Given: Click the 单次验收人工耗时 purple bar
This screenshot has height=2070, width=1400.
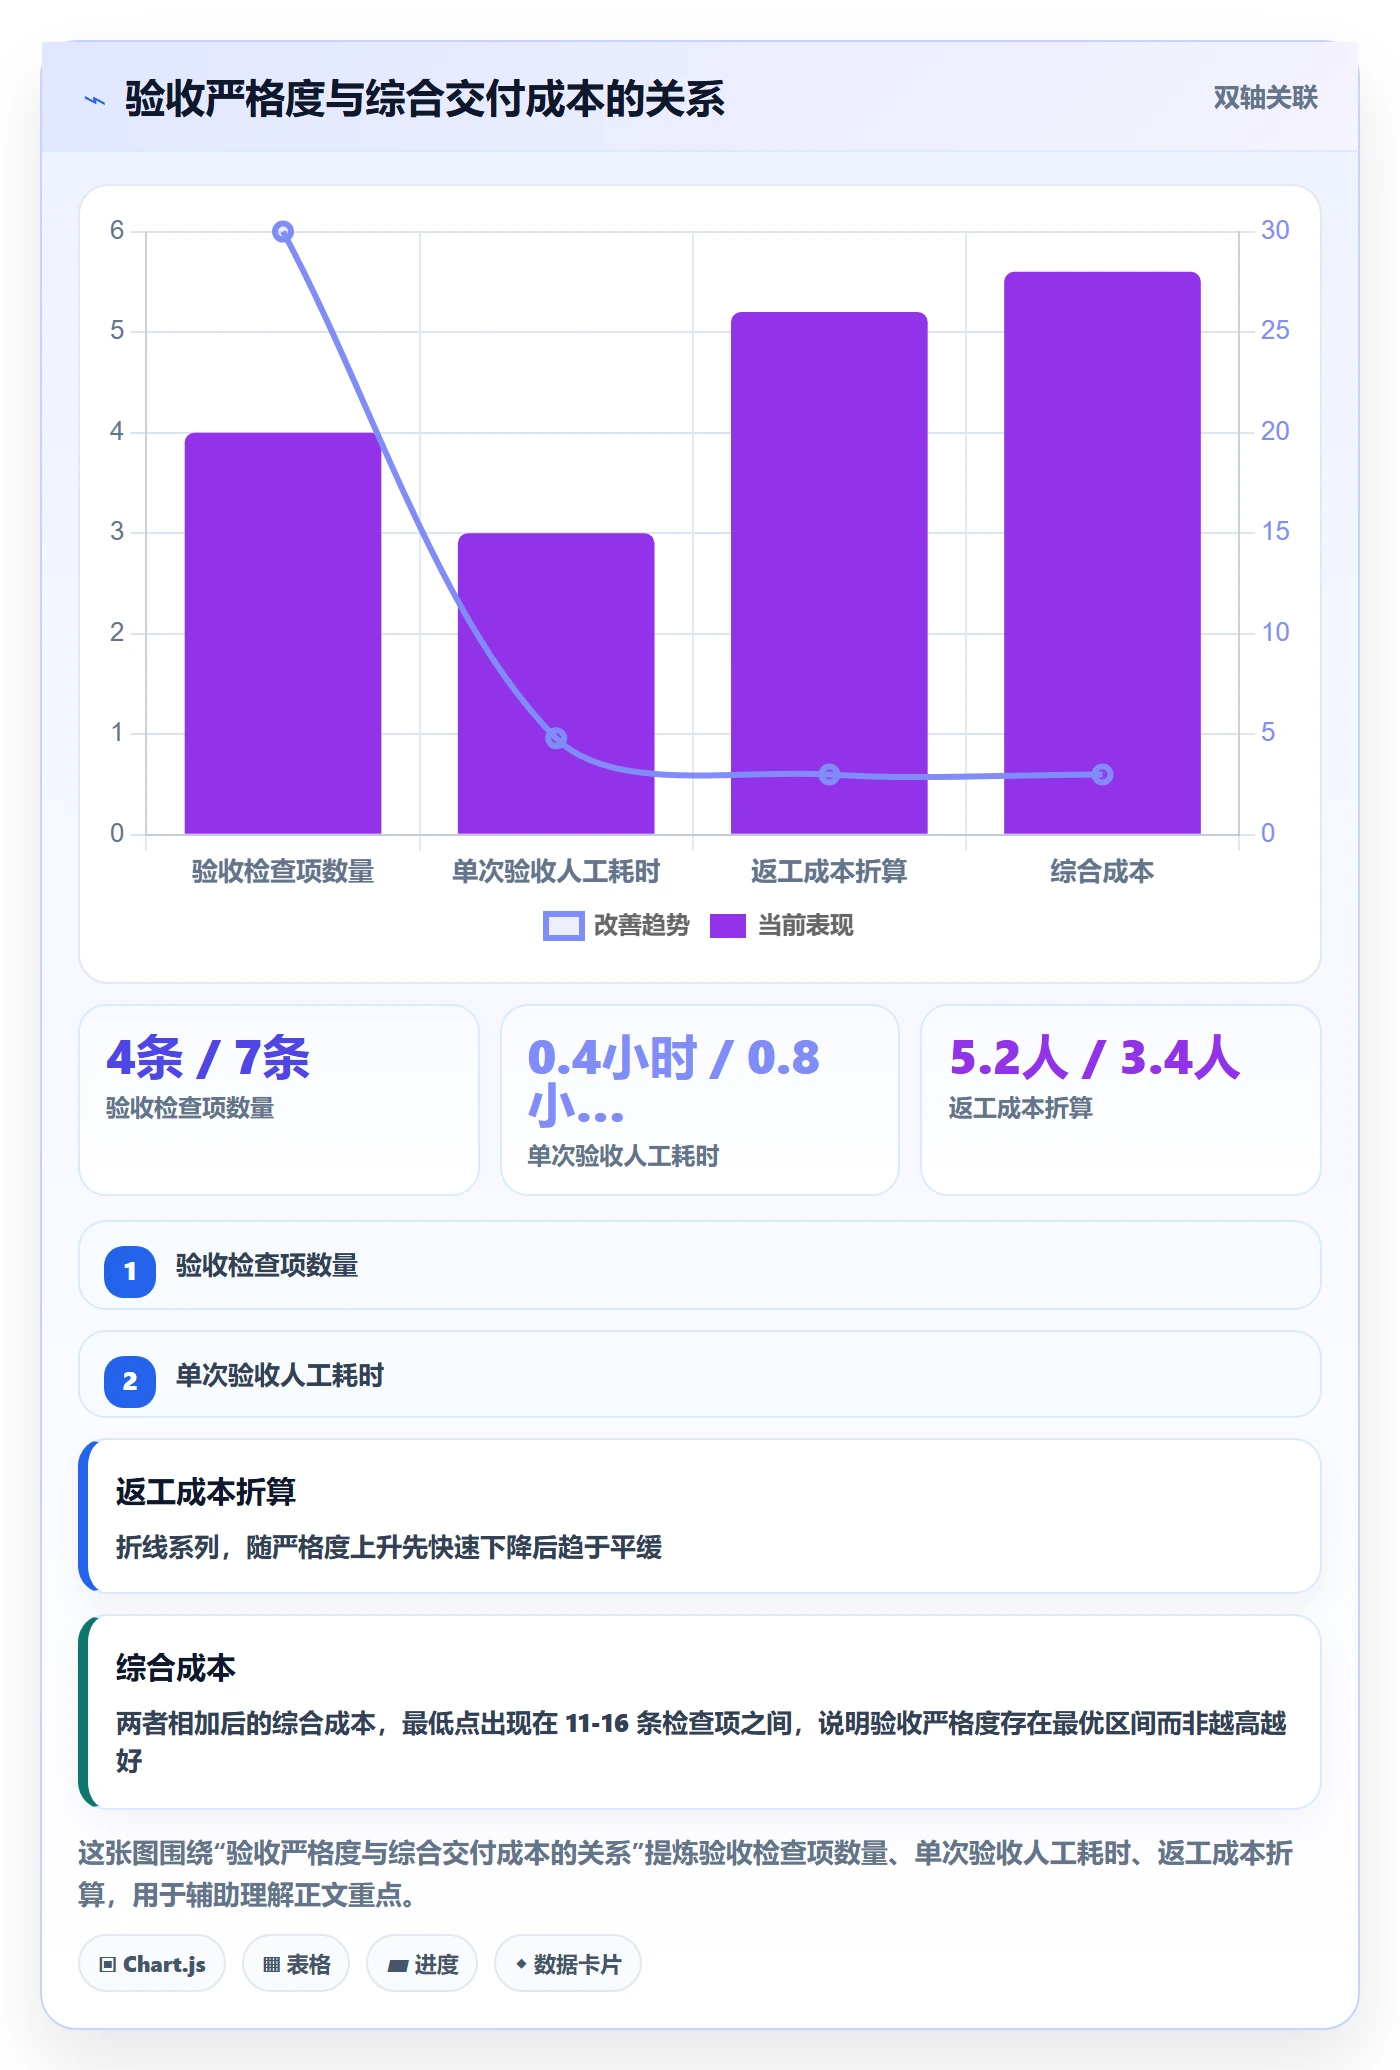Looking at the screenshot, I should pyautogui.click(x=556, y=683).
